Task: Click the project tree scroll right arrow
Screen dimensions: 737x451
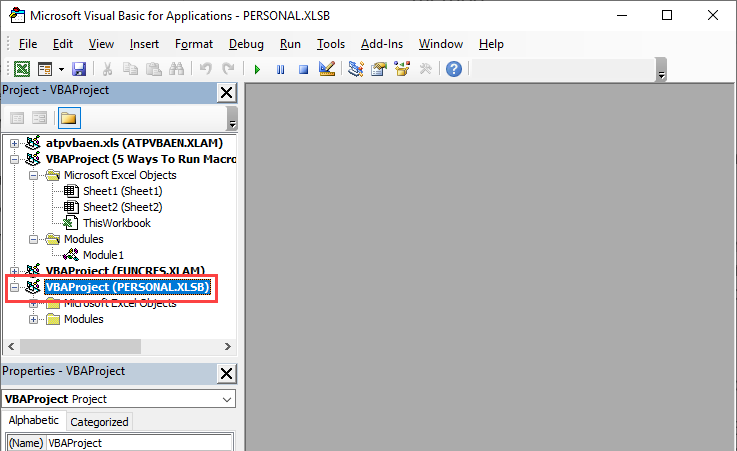Action: (228, 347)
